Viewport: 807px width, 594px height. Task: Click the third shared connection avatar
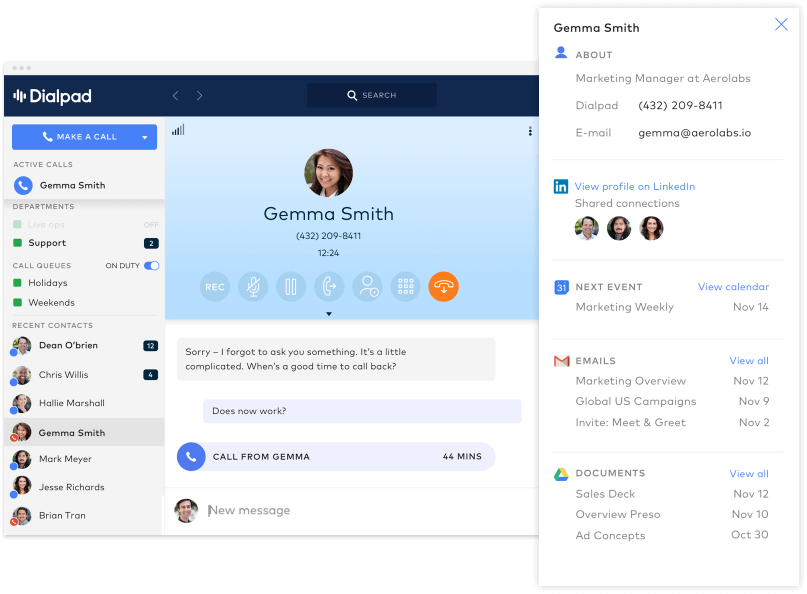click(652, 228)
